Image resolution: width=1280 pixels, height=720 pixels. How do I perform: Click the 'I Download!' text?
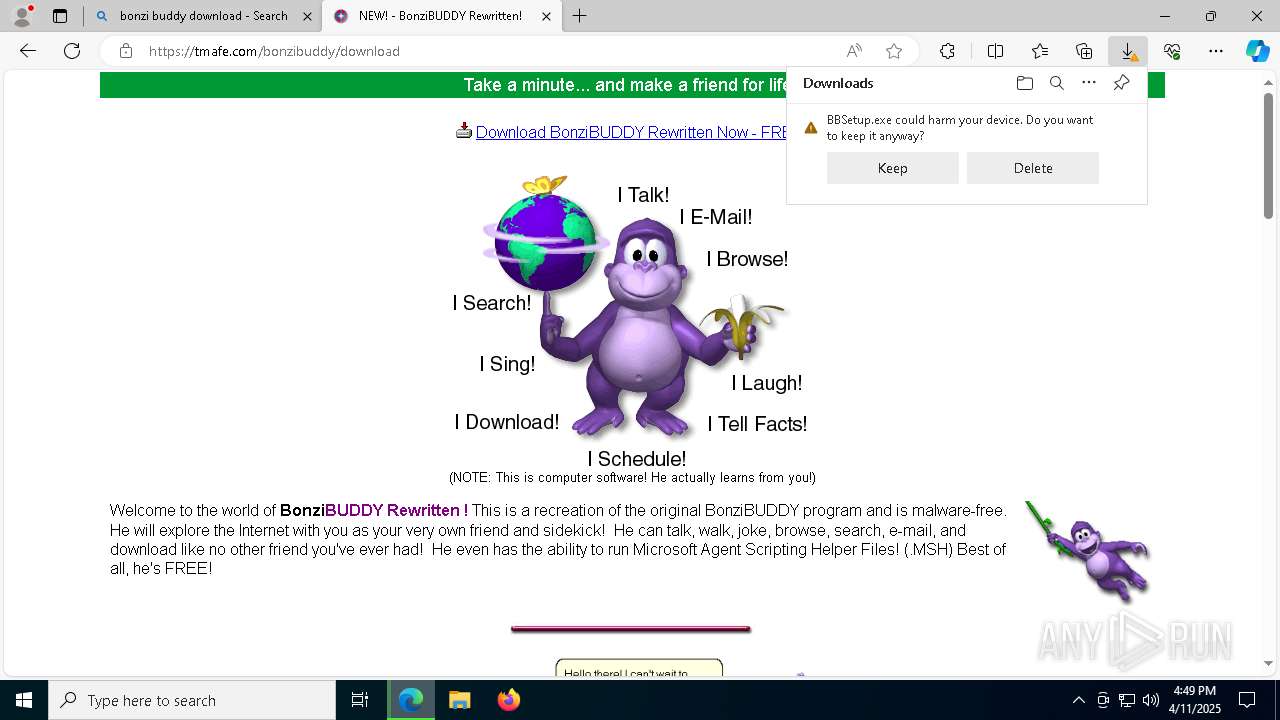point(507,422)
